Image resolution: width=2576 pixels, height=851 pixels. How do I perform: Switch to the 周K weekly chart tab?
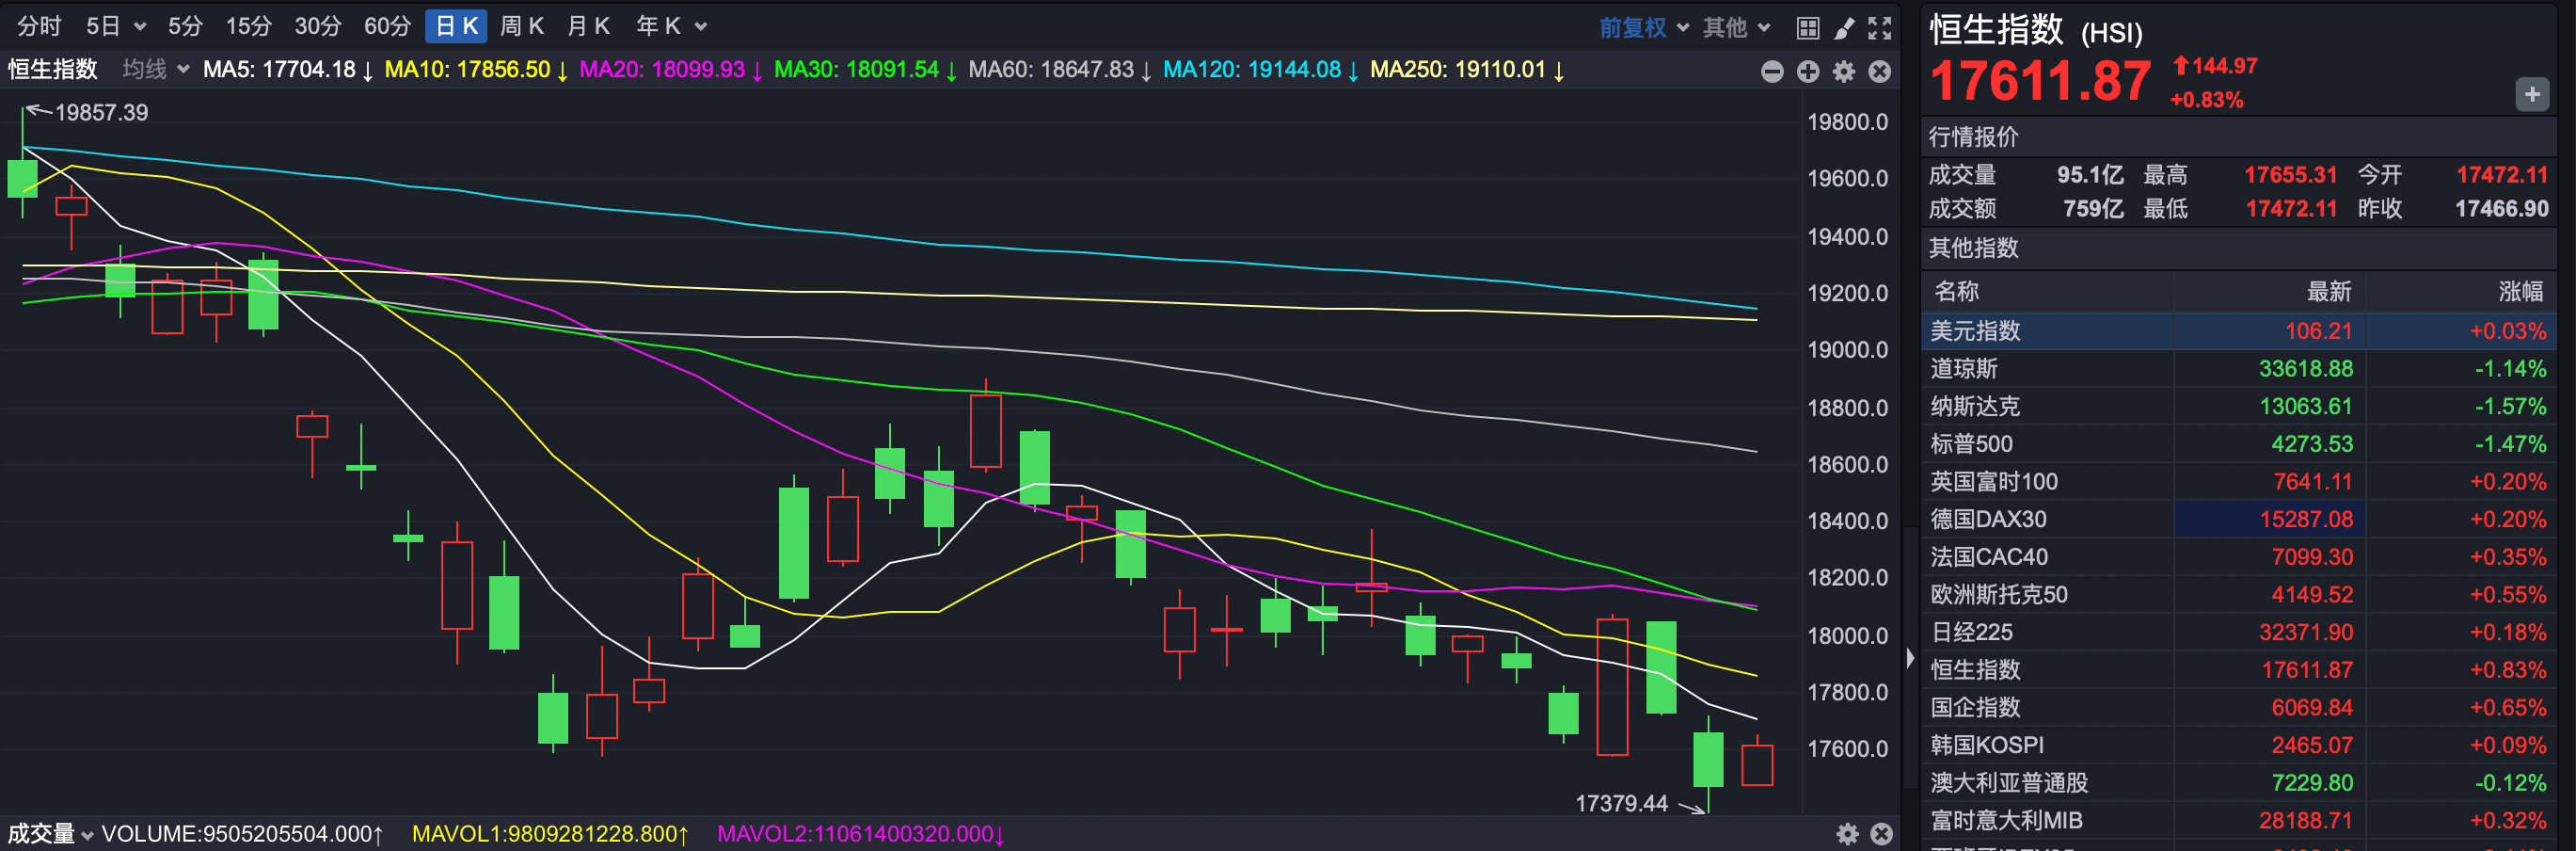pos(521,26)
